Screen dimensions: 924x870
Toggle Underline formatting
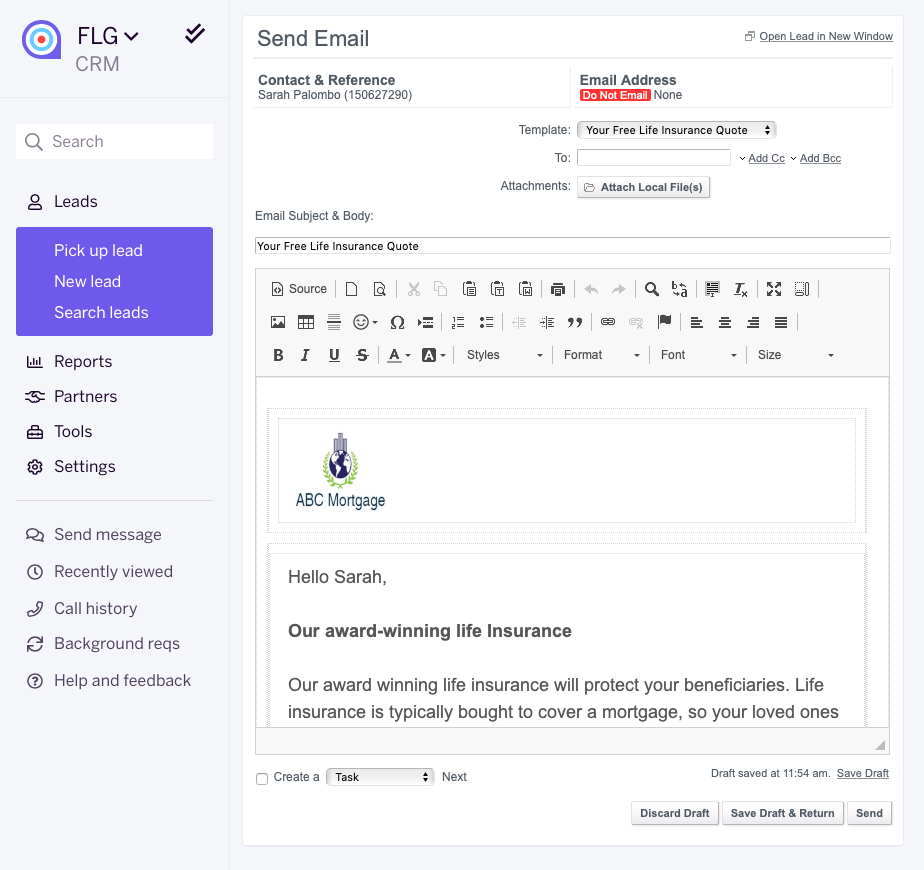[x=334, y=355]
